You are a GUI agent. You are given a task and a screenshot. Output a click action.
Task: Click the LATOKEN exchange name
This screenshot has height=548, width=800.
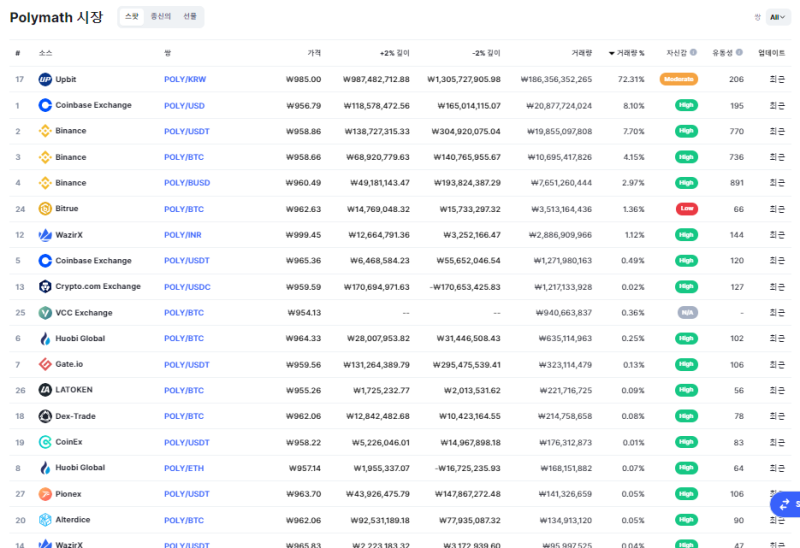tap(74, 390)
